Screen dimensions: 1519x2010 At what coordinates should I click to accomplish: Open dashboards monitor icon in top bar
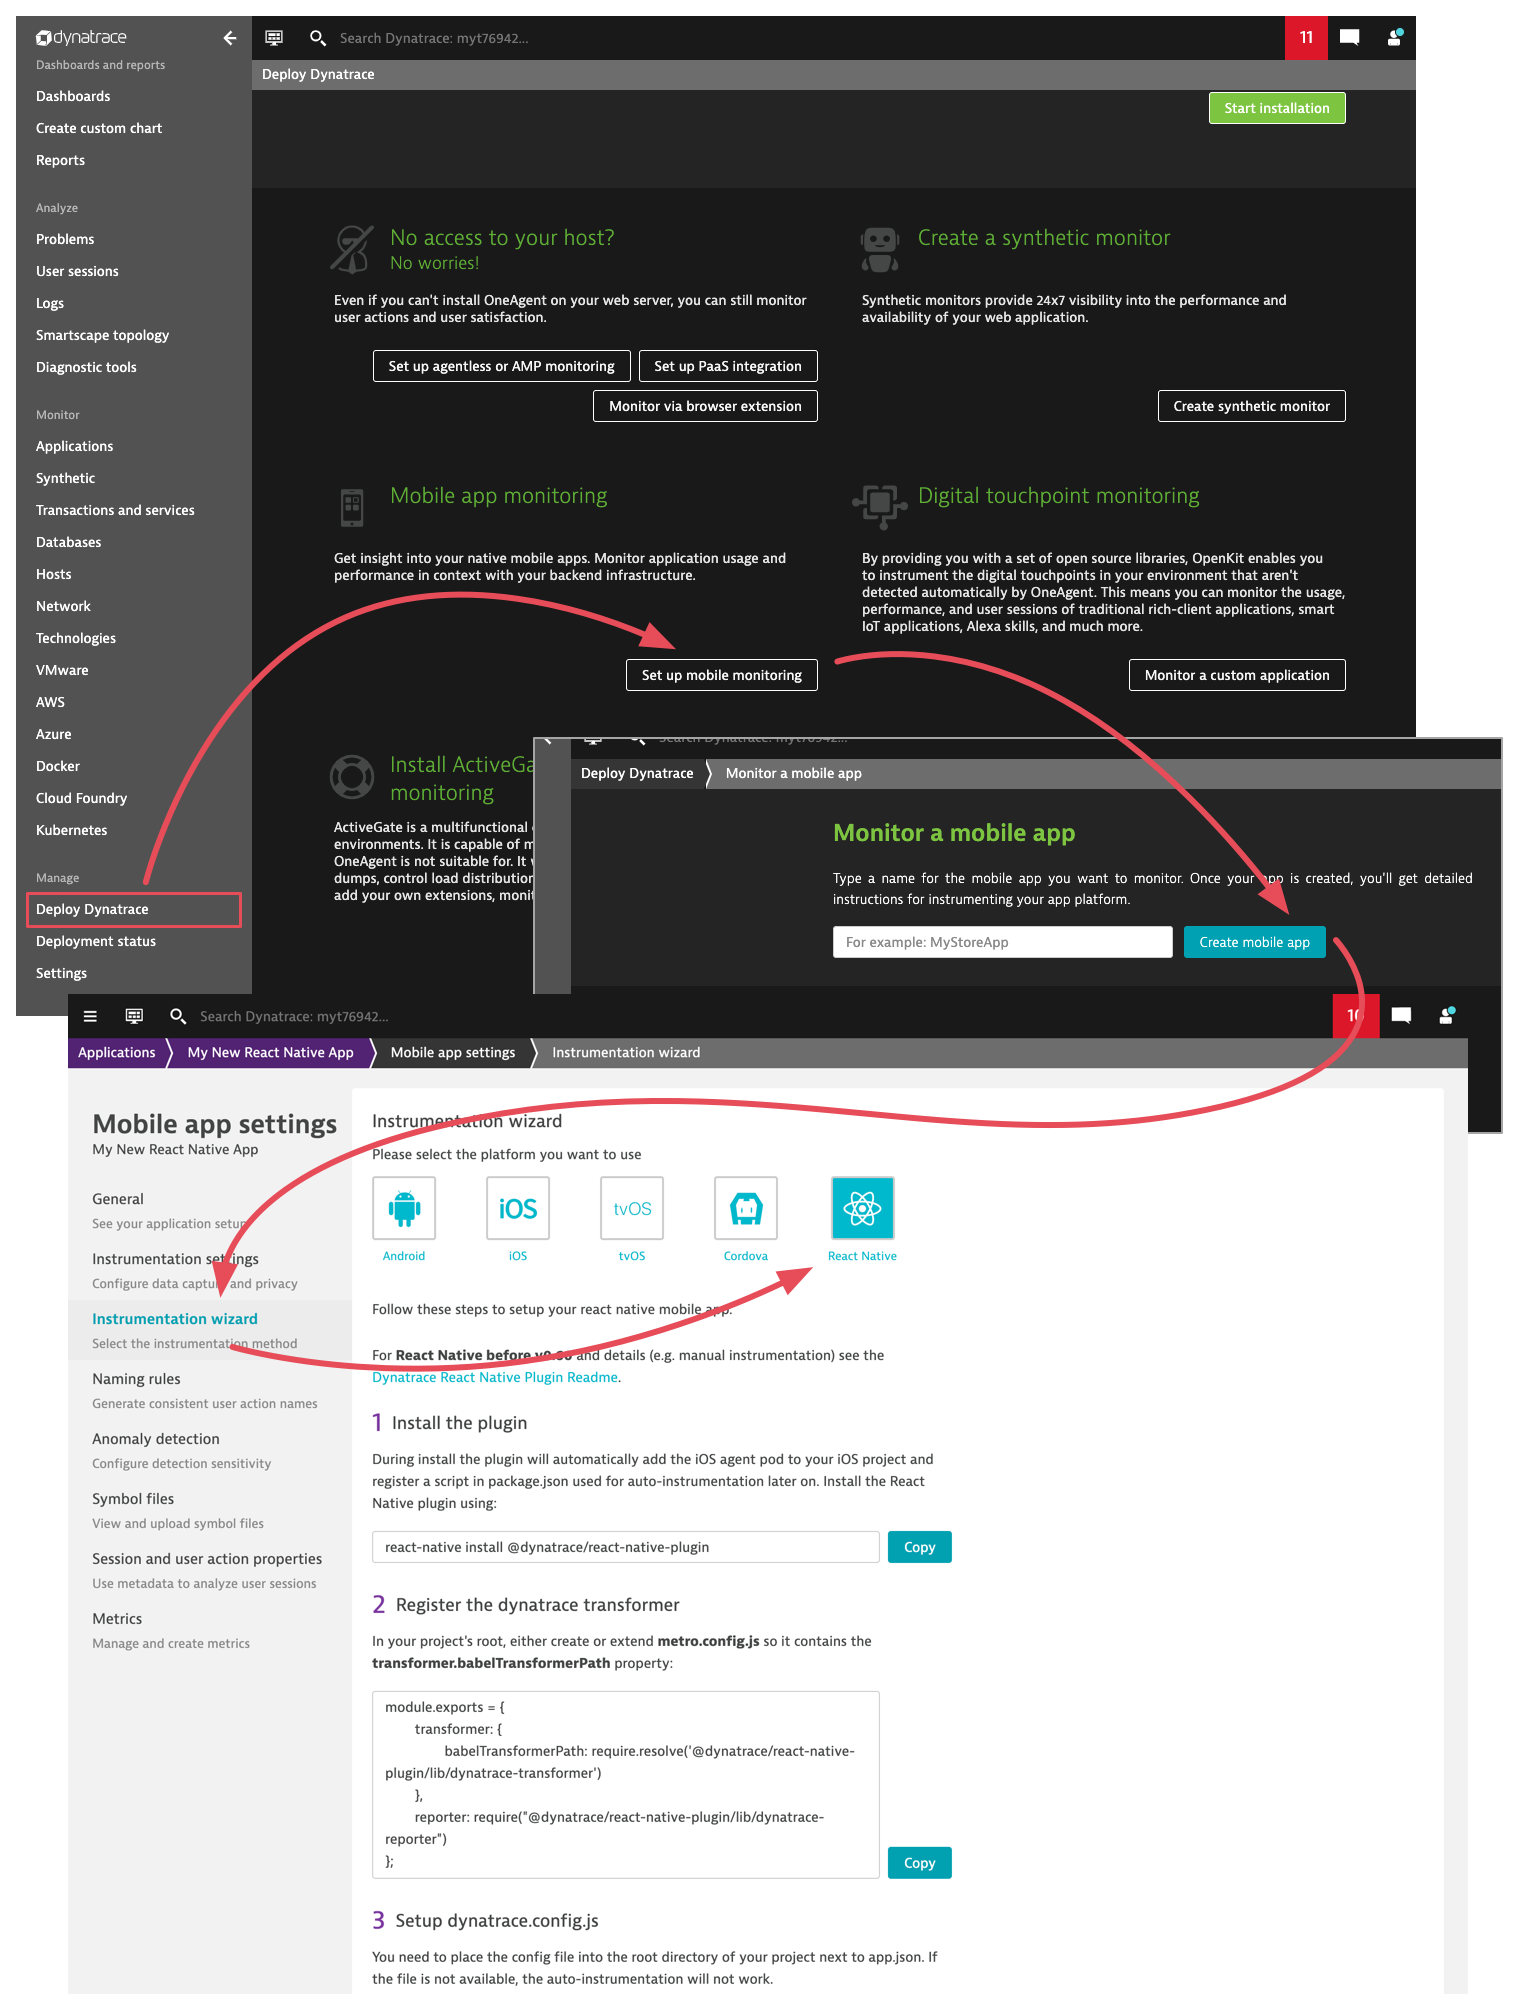click(x=274, y=38)
